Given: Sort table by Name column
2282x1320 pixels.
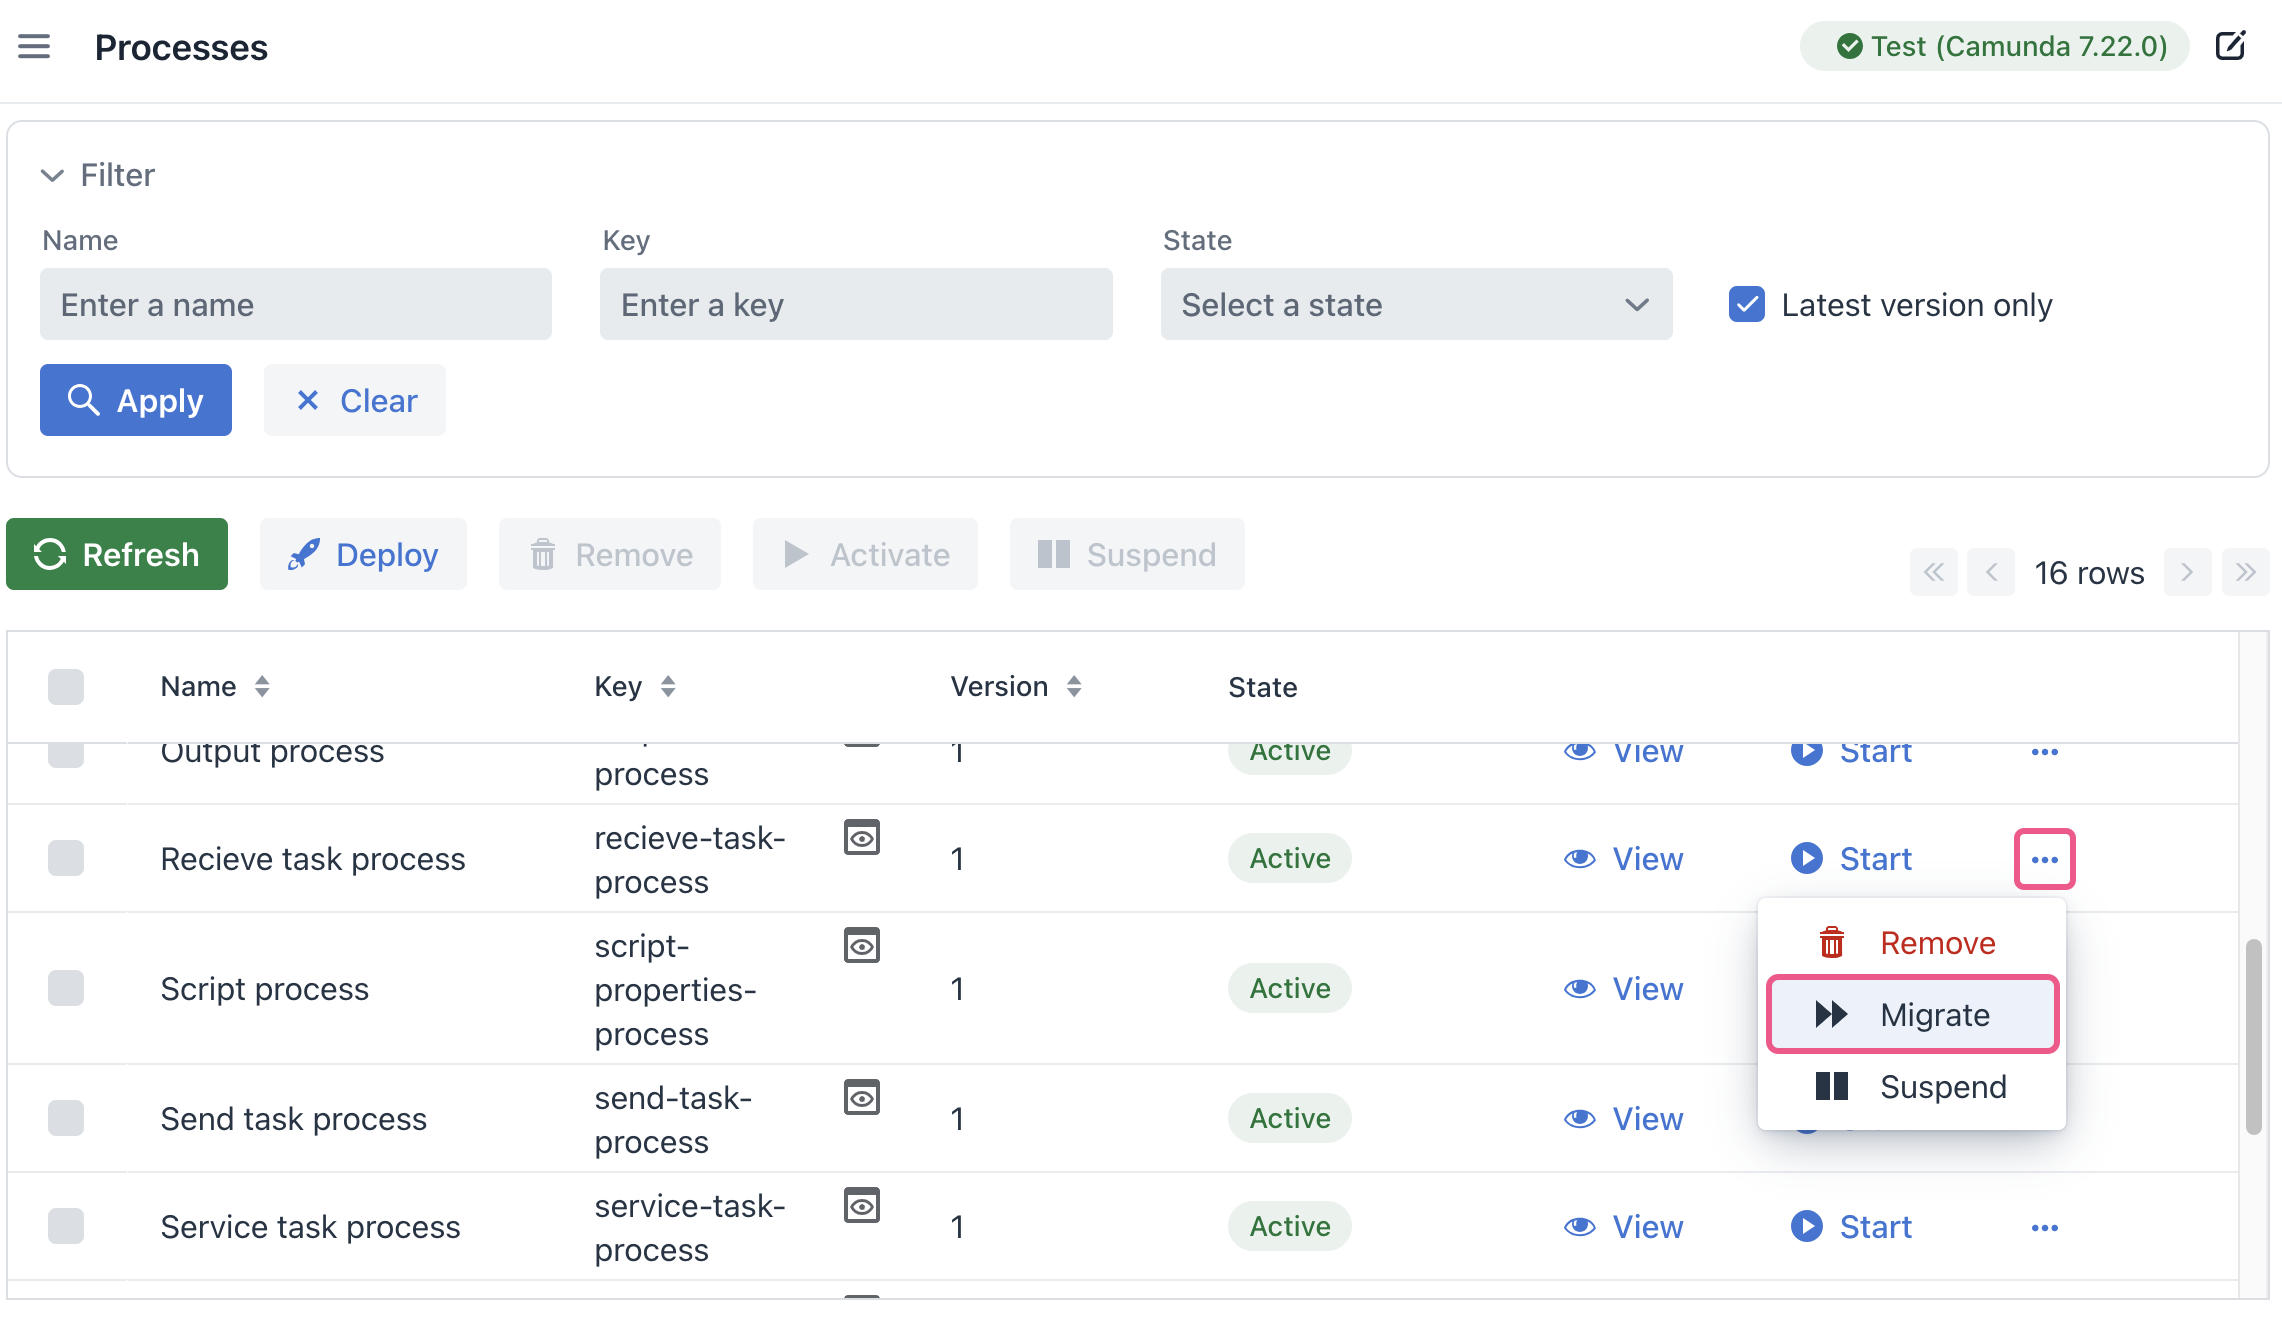Looking at the screenshot, I should pyautogui.click(x=262, y=687).
